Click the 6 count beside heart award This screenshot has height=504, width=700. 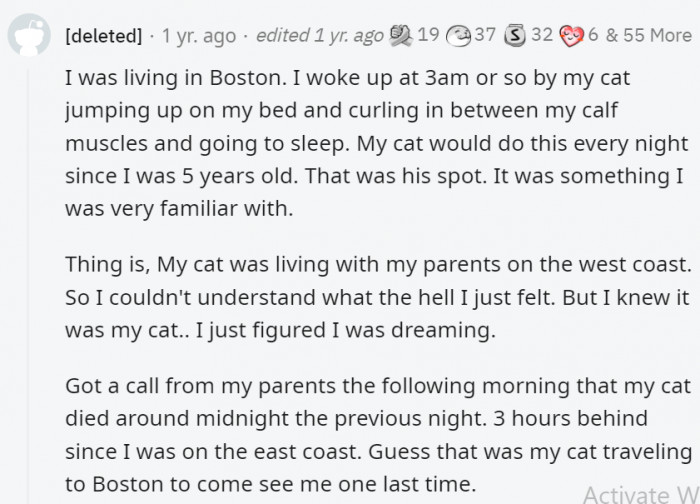[x=593, y=35]
